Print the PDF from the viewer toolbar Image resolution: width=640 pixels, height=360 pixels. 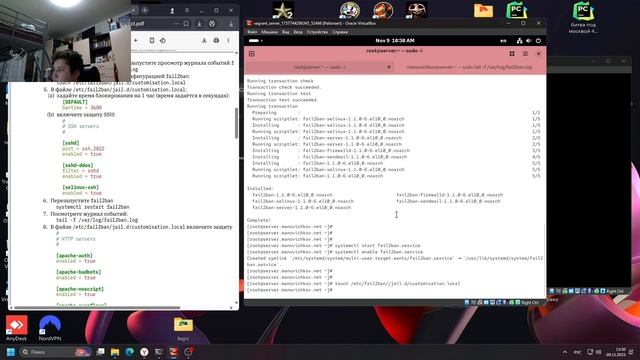point(216,40)
